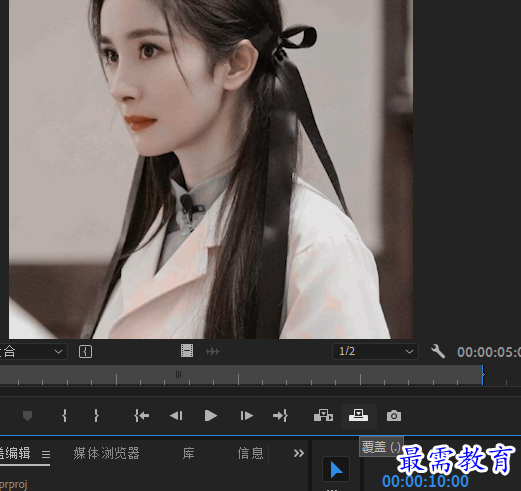Open the zoom fit dropdown
The width and height of the screenshot is (521, 491).
coord(33,351)
